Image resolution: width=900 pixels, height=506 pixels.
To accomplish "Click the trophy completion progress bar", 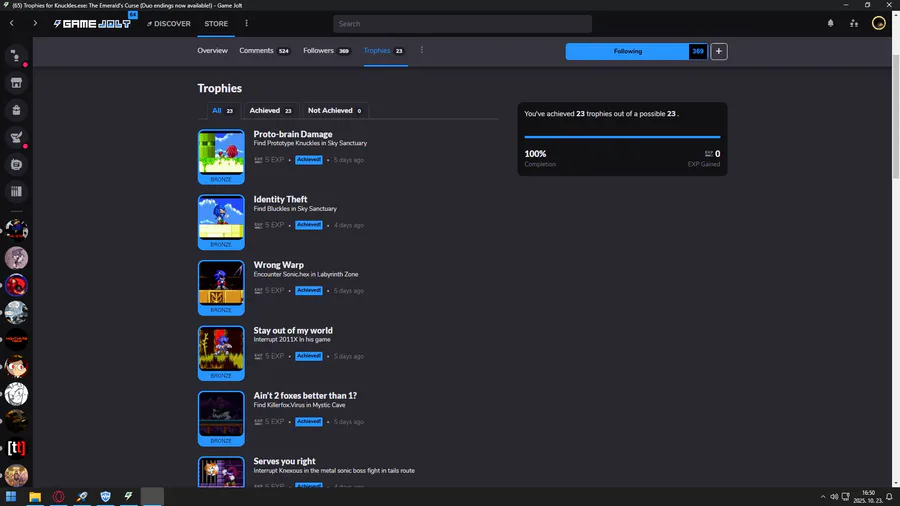I will point(622,137).
